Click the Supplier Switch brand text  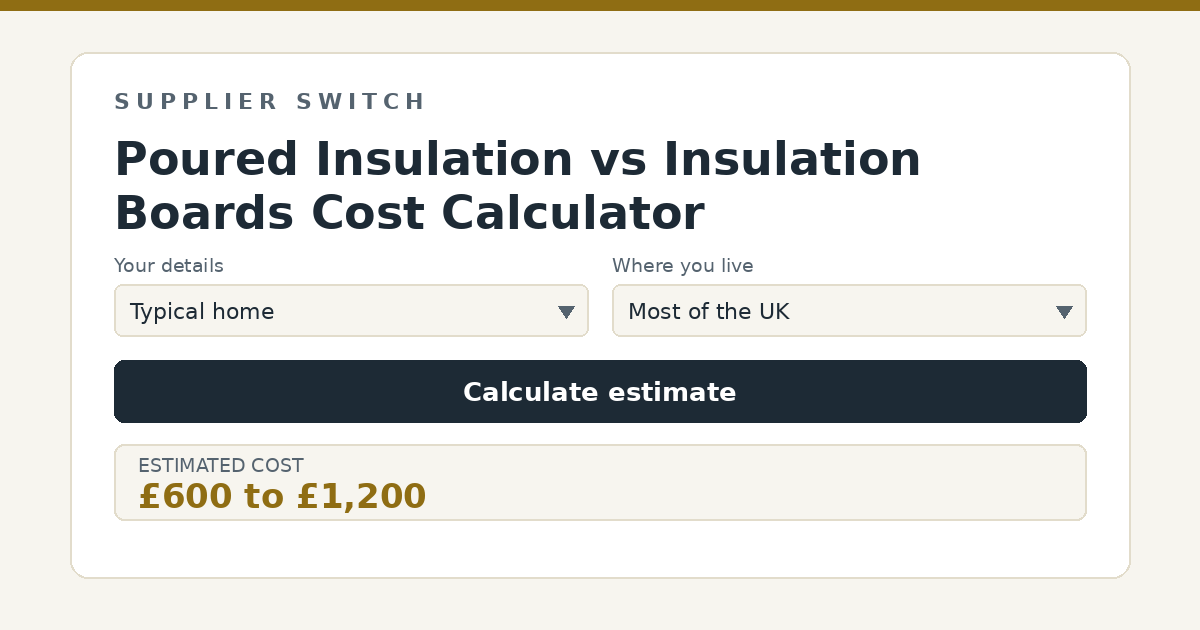click(270, 102)
